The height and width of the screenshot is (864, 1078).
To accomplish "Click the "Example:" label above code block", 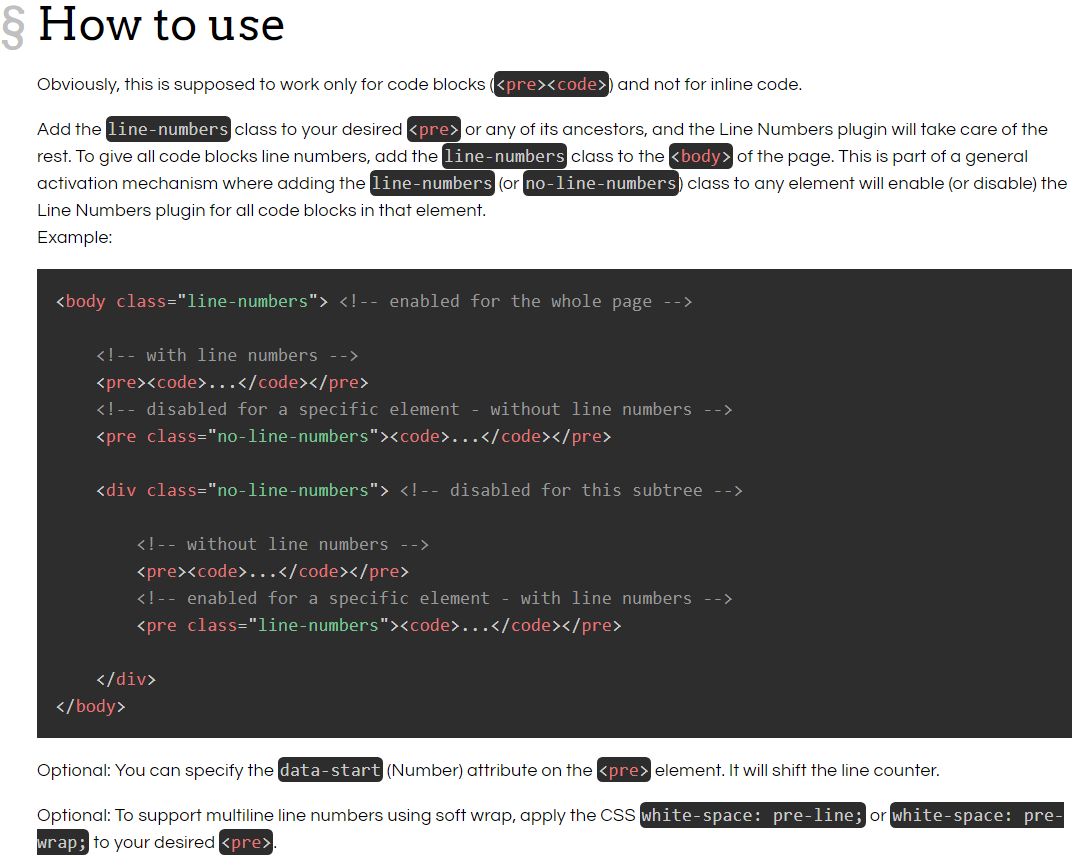I will pos(75,238).
